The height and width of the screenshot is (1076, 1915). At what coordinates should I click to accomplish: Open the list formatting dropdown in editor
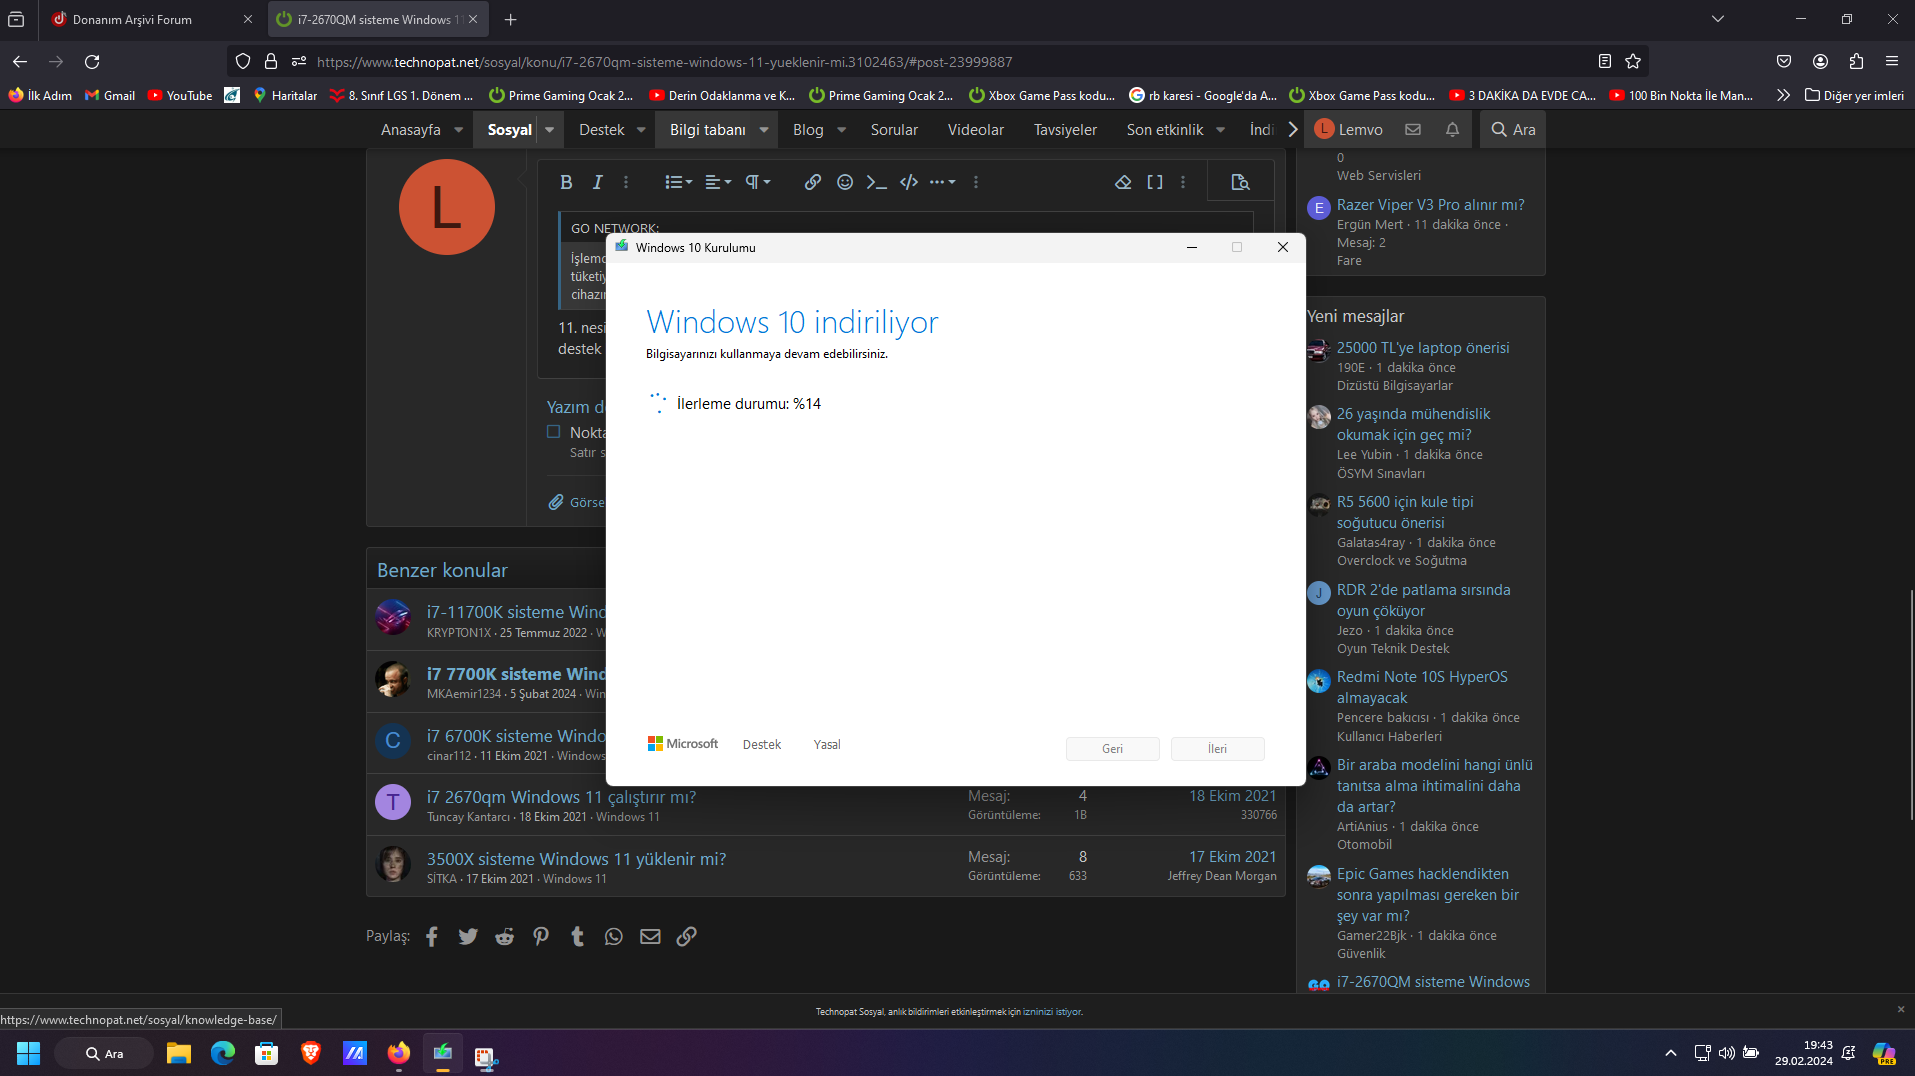pyautogui.click(x=678, y=182)
